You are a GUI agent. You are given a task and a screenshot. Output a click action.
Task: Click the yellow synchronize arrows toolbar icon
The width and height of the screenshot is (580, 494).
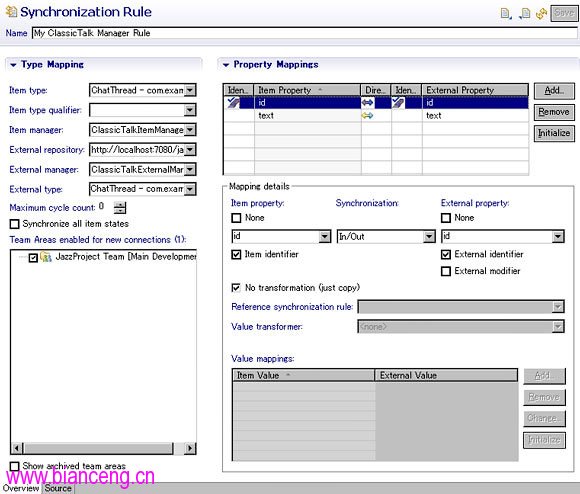click(541, 14)
